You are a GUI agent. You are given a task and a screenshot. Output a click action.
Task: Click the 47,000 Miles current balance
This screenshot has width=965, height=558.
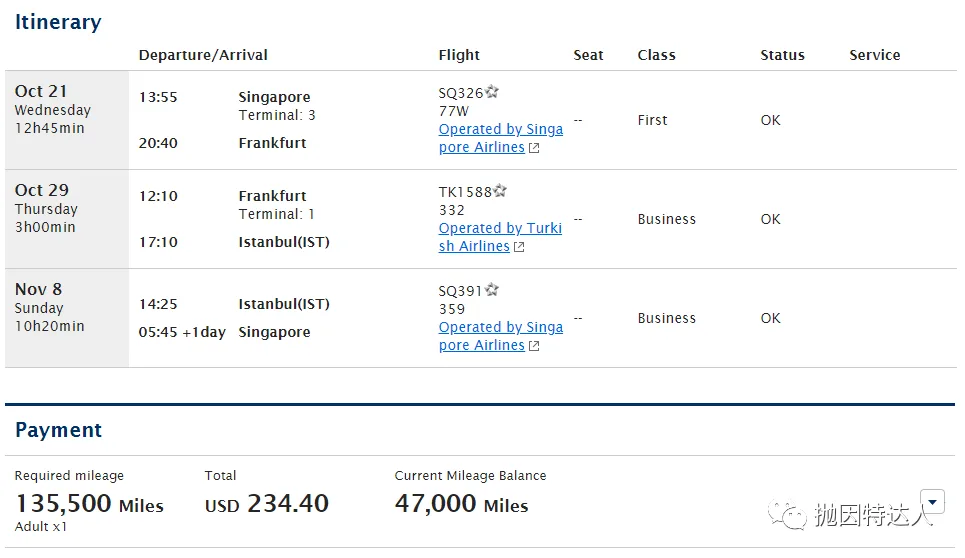coord(461,504)
